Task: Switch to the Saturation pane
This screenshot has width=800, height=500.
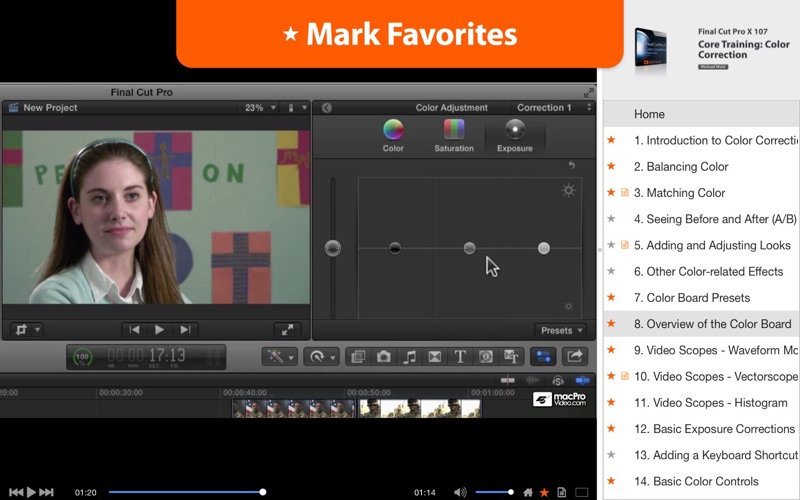Action: tap(454, 136)
